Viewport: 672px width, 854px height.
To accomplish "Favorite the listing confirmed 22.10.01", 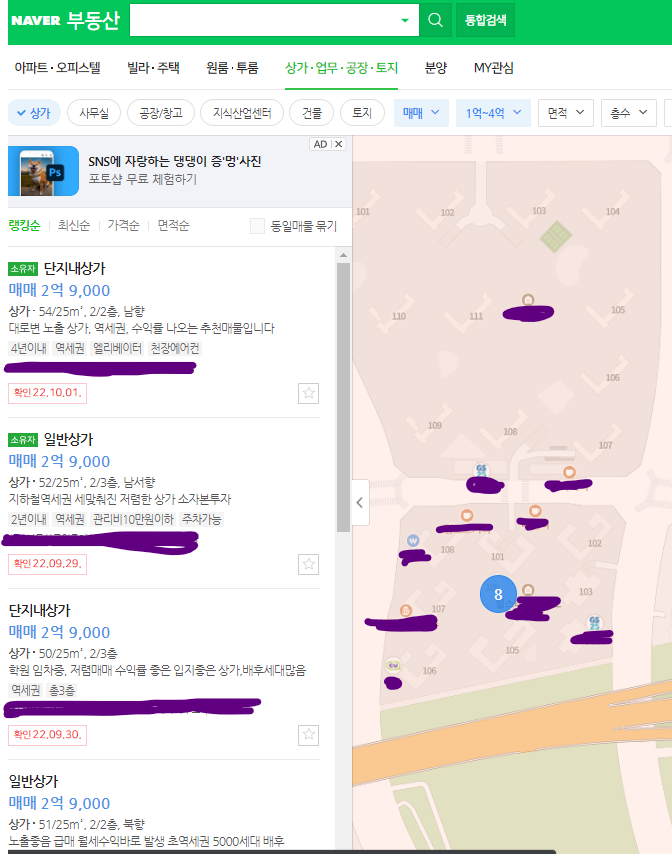I will [308, 393].
